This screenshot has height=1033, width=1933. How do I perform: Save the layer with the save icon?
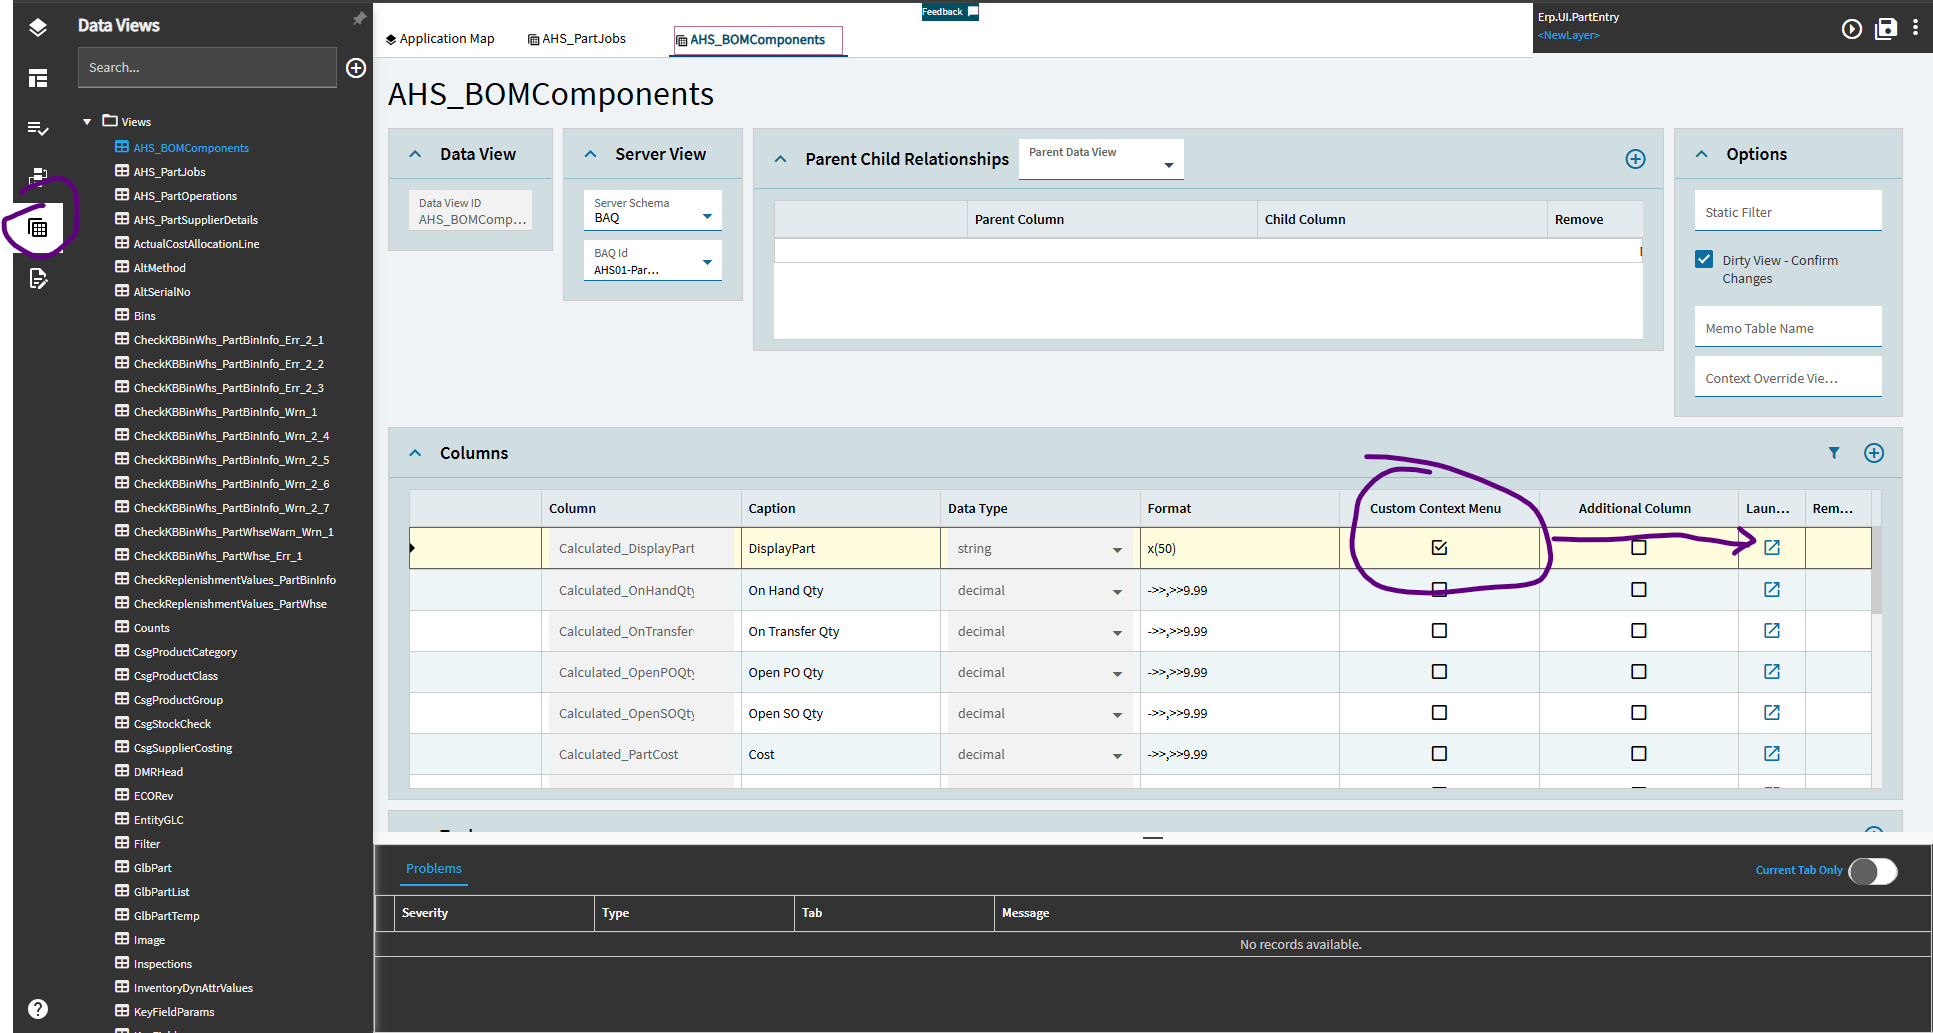[1886, 29]
